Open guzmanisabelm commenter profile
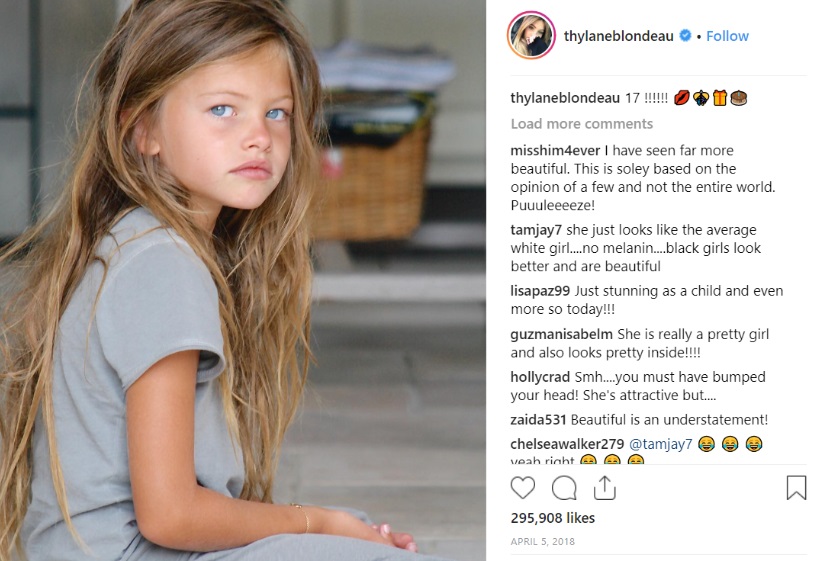This screenshot has width=823, height=561. pyautogui.click(x=561, y=334)
